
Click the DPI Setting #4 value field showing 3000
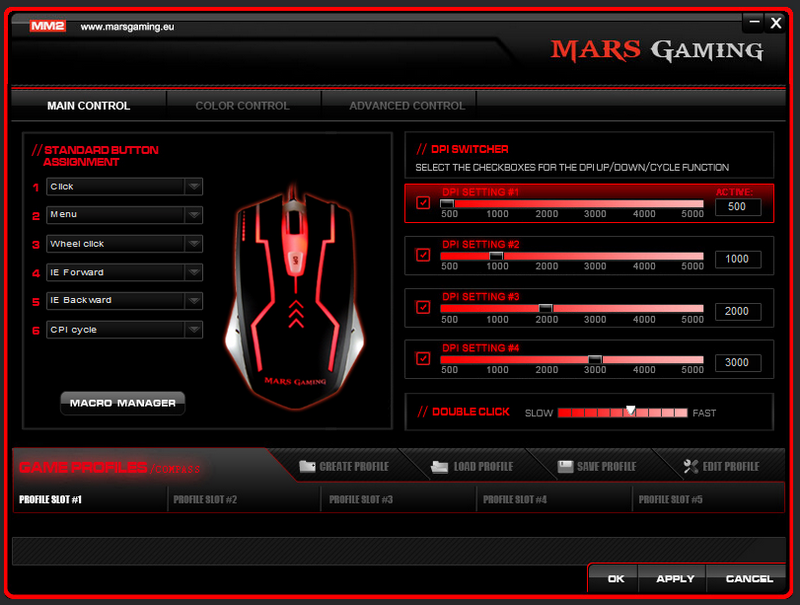tap(737, 362)
